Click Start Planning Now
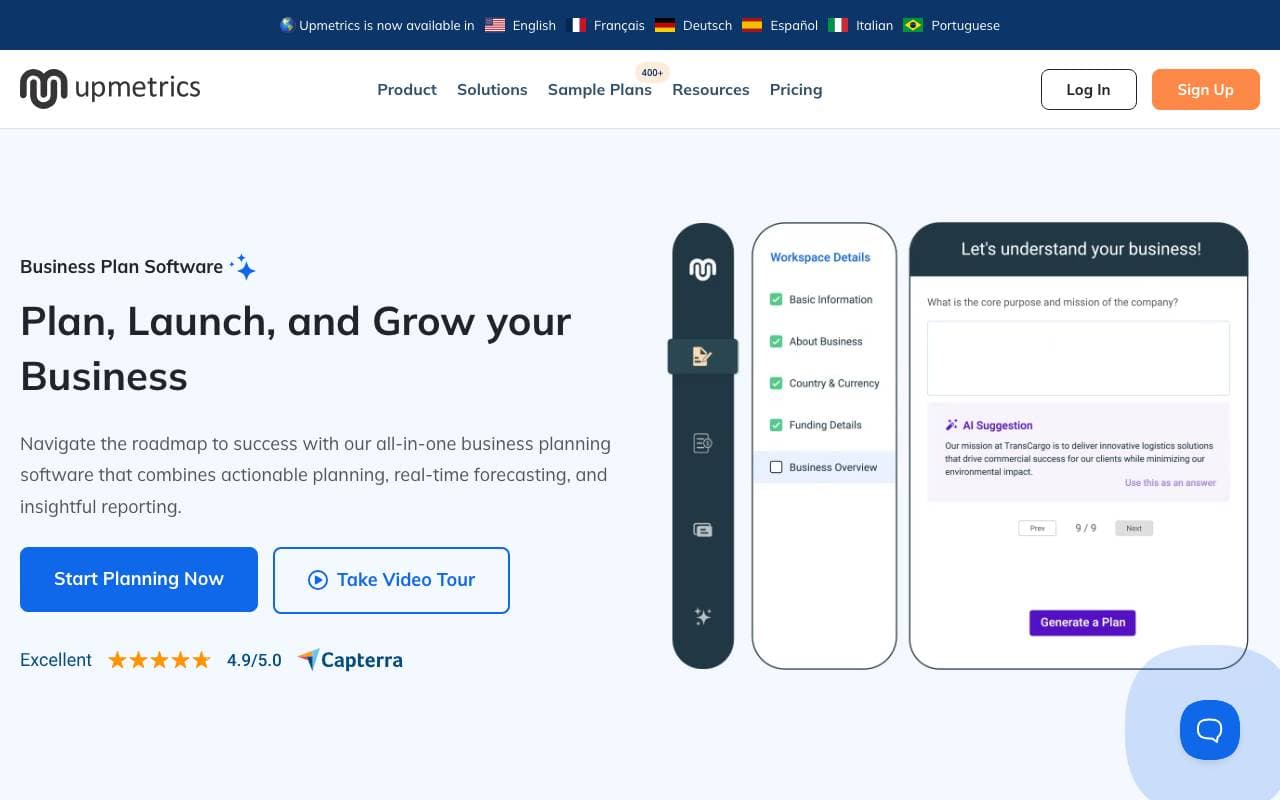The width and height of the screenshot is (1280, 800). coord(139,579)
